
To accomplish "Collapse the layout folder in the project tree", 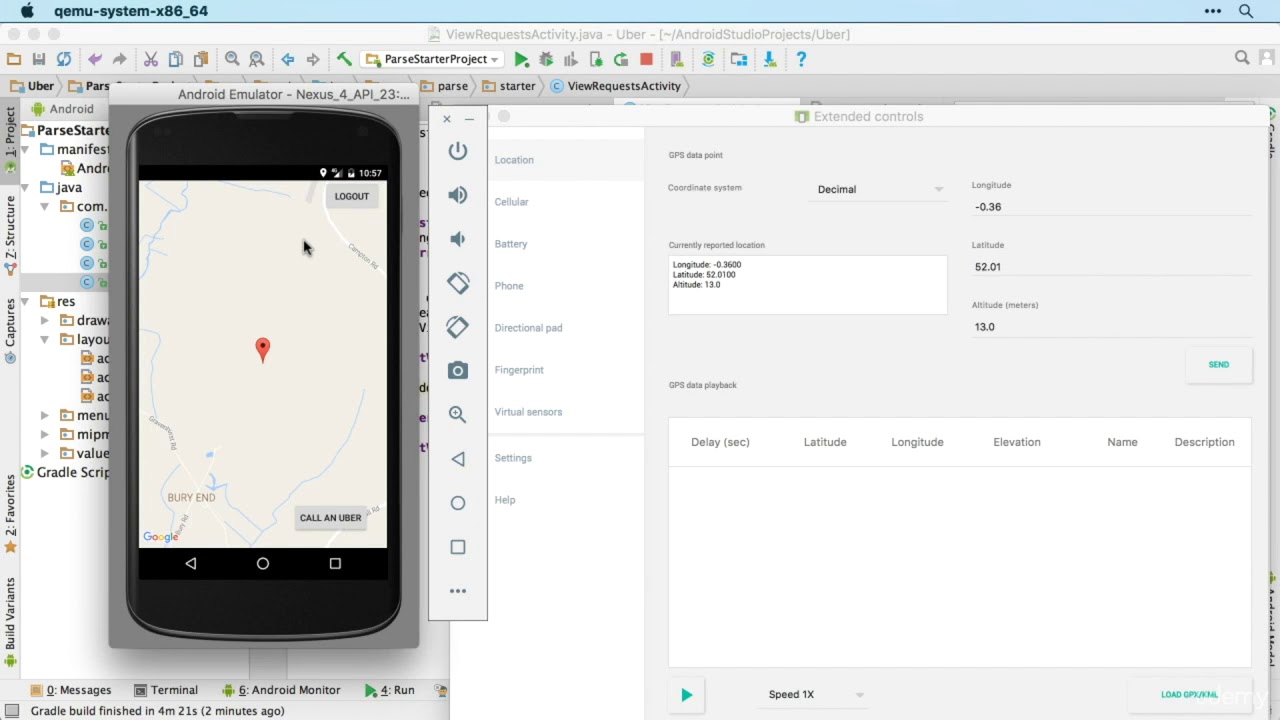I will point(45,339).
